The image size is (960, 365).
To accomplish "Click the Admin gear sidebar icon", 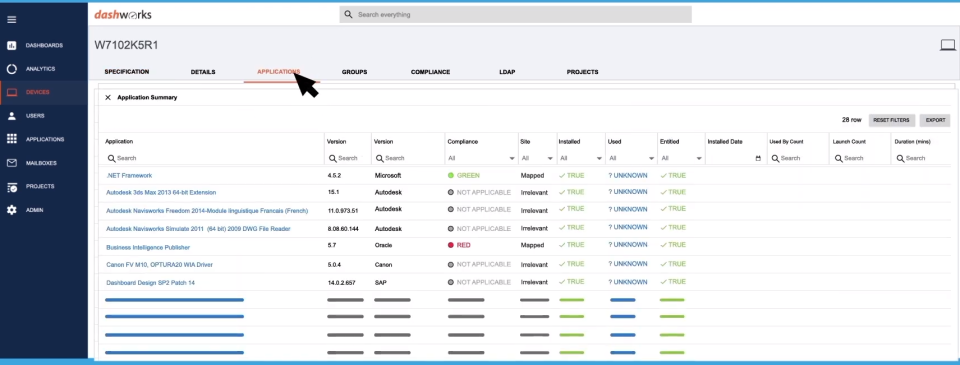I will coord(12,210).
